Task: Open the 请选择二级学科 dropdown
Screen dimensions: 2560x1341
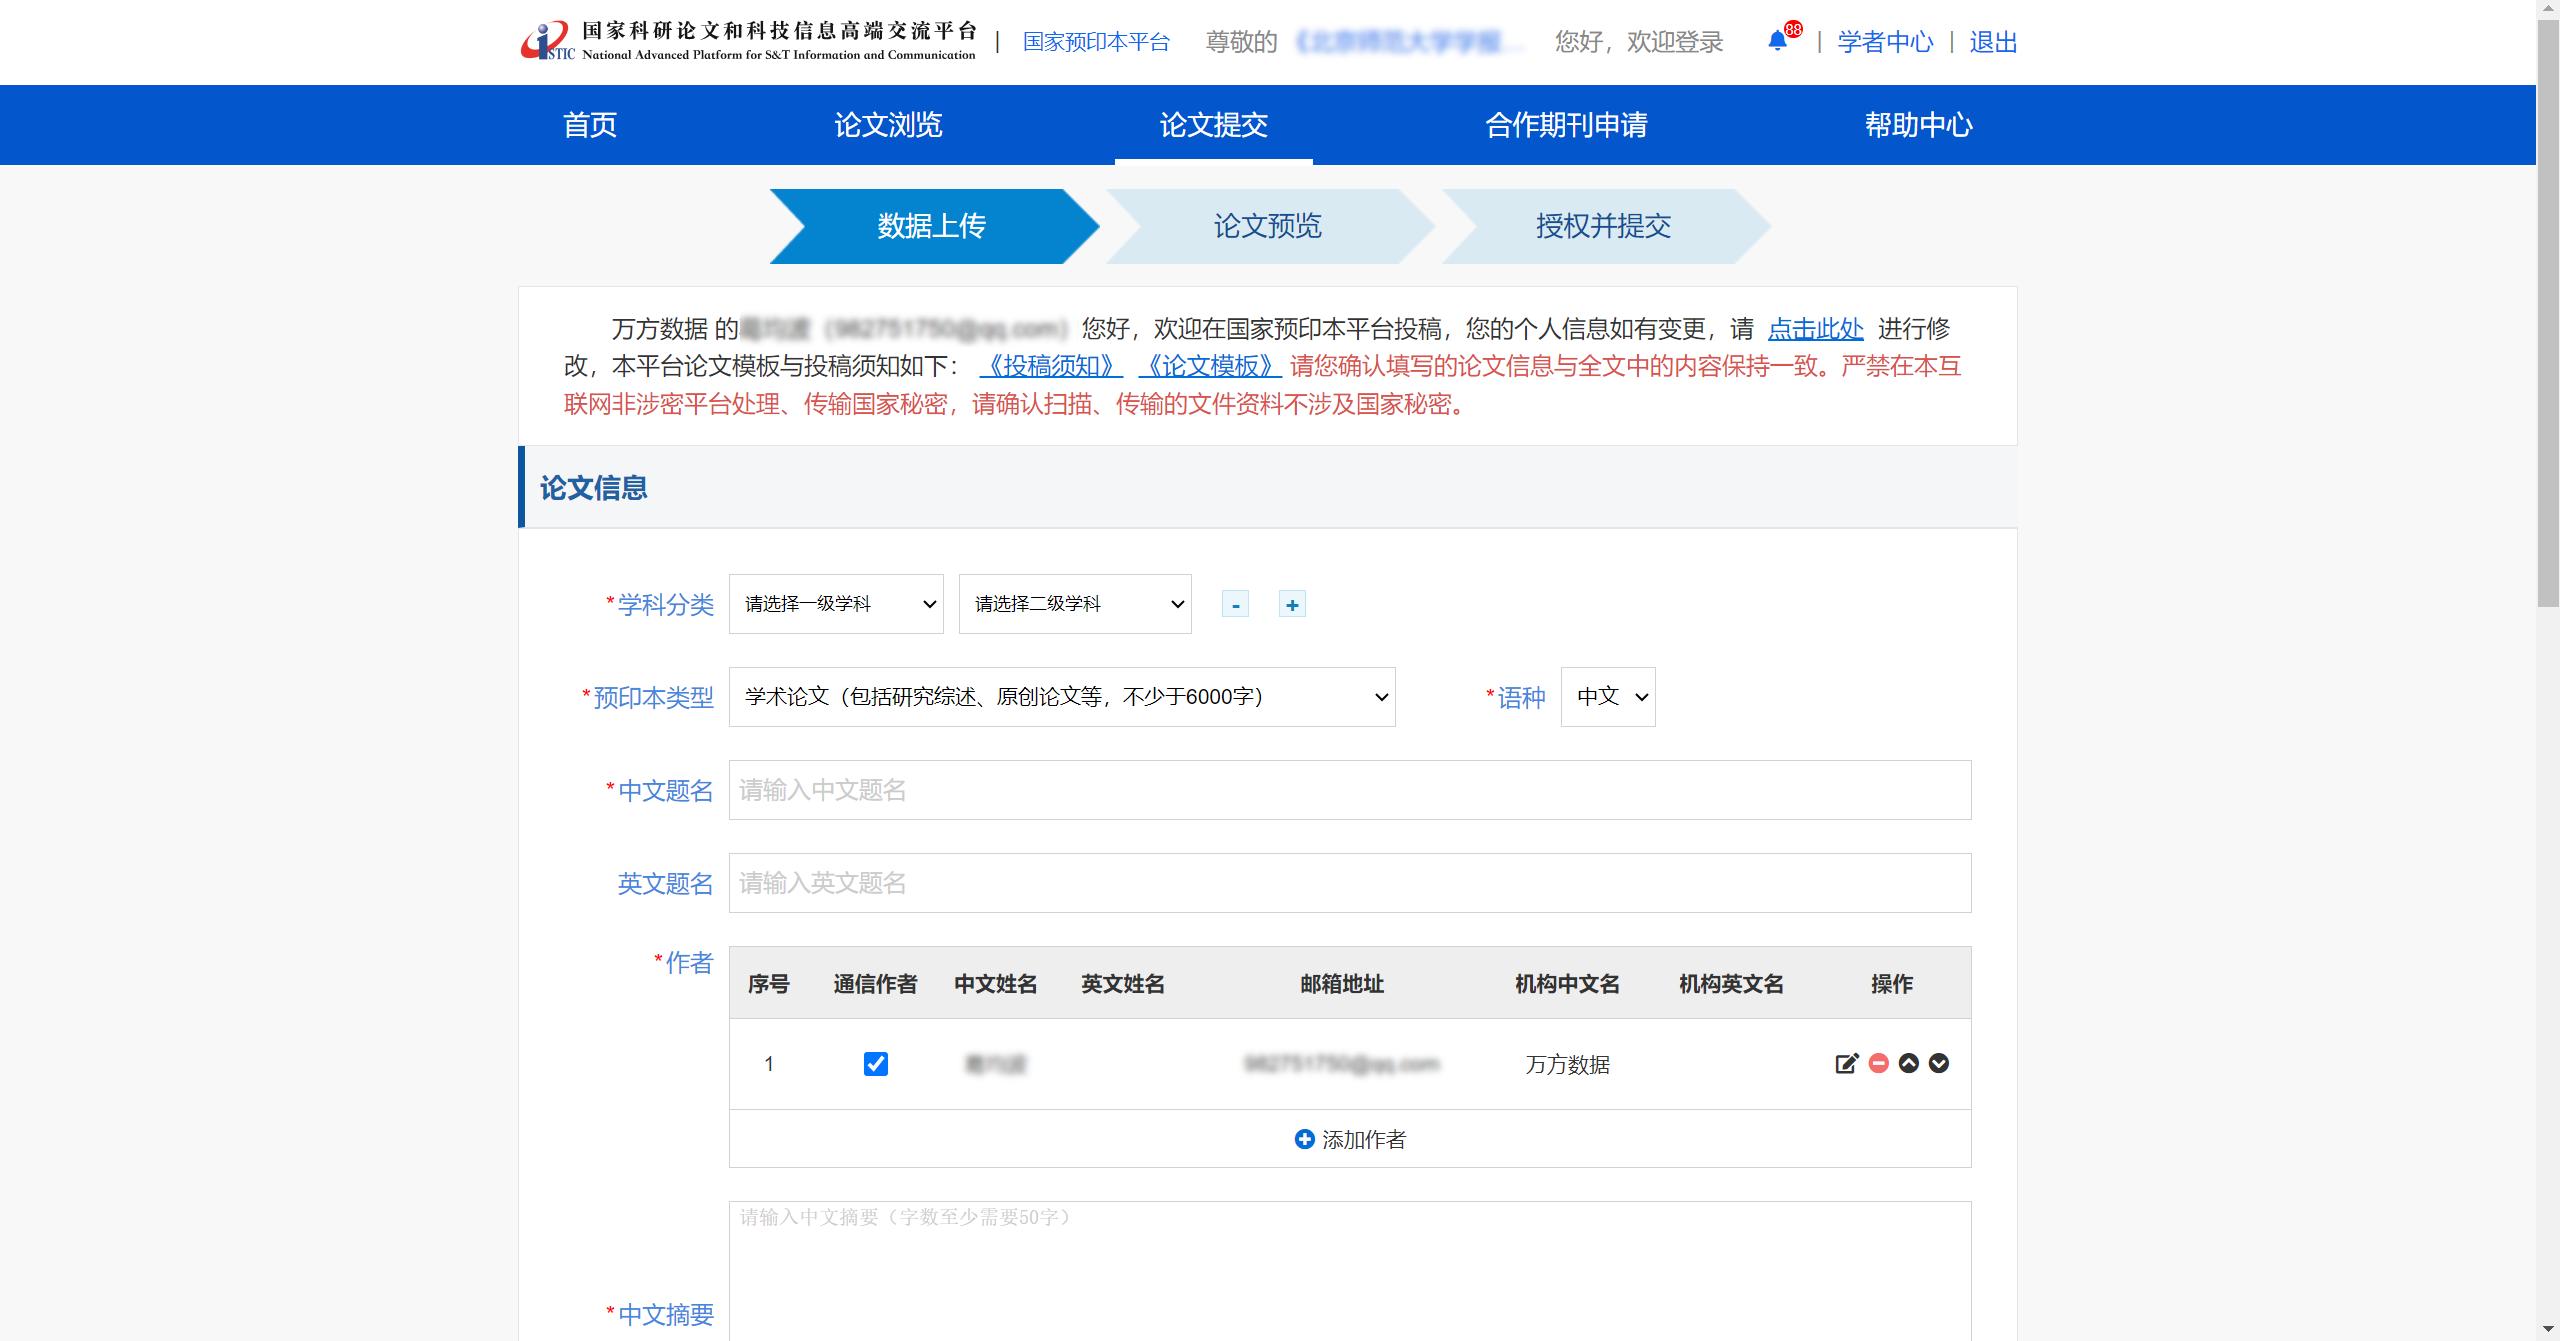Action: pos(1075,604)
